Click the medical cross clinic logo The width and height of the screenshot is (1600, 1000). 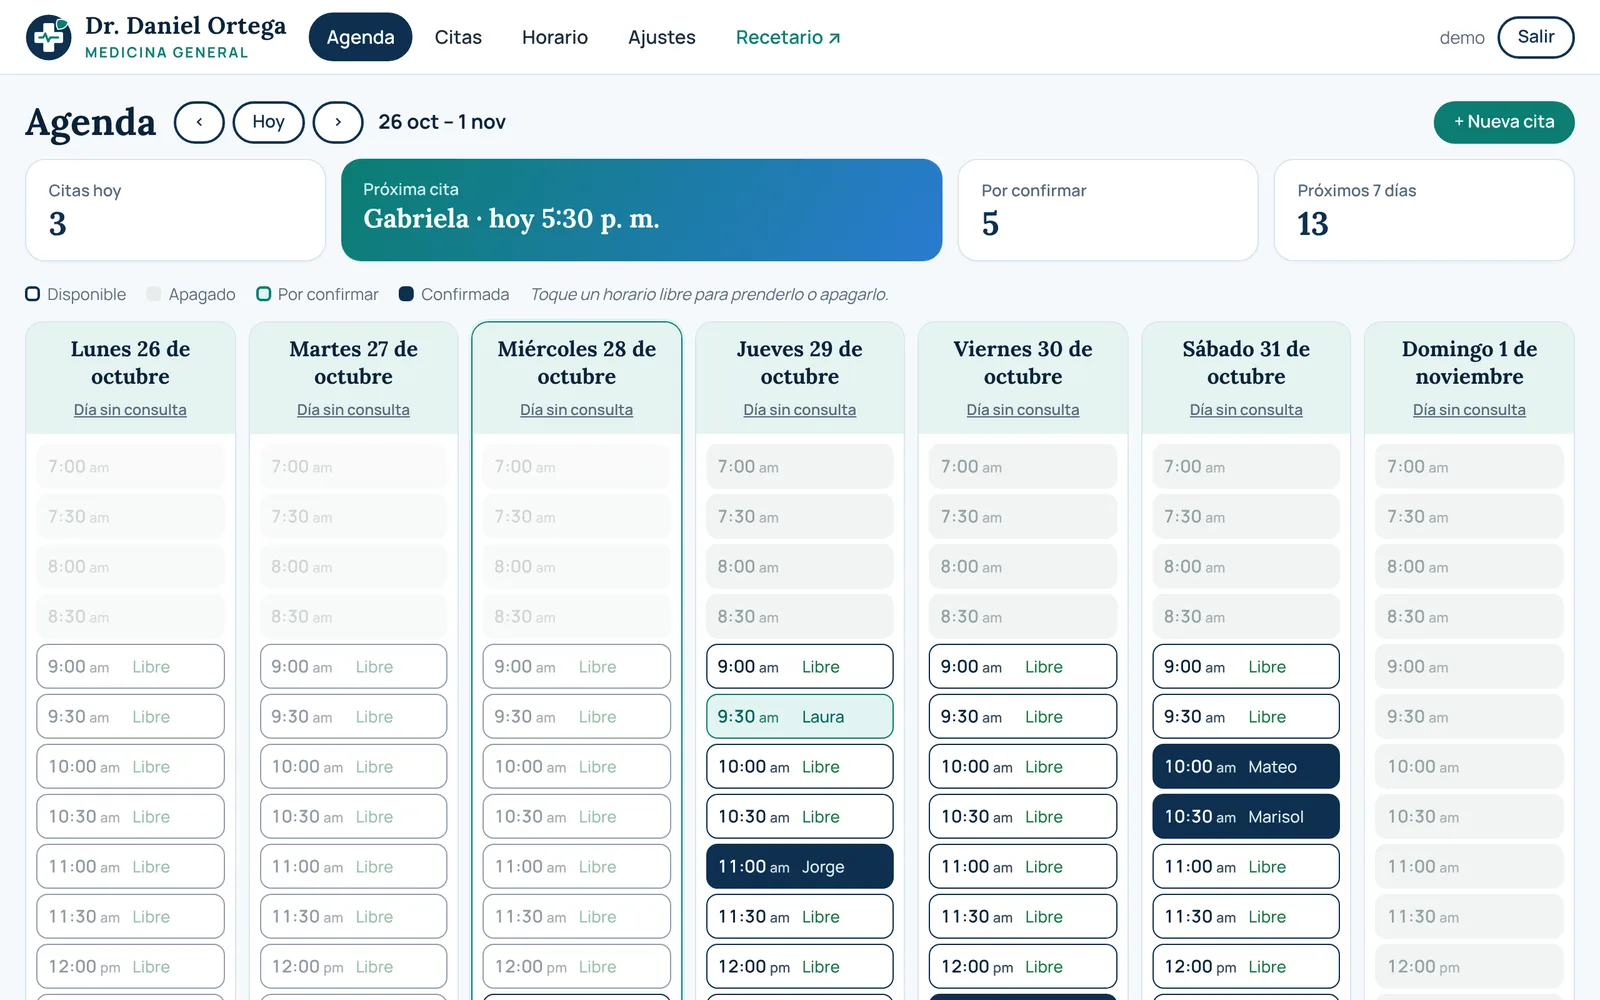tap(48, 38)
